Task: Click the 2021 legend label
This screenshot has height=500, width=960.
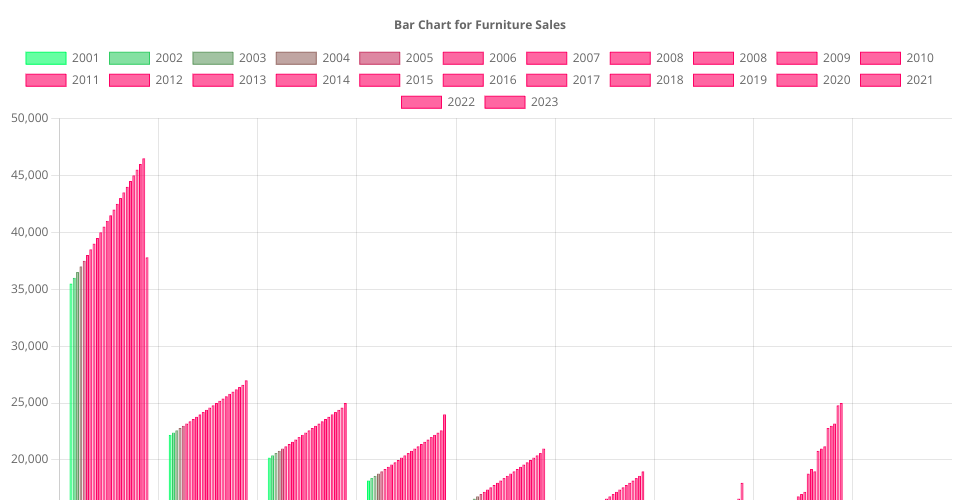Action: click(919, 80)
